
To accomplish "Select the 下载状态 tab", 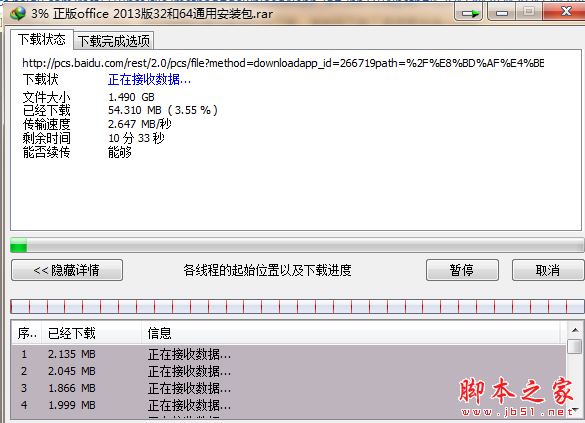I will pyautogui.click(x=41, y=39).
